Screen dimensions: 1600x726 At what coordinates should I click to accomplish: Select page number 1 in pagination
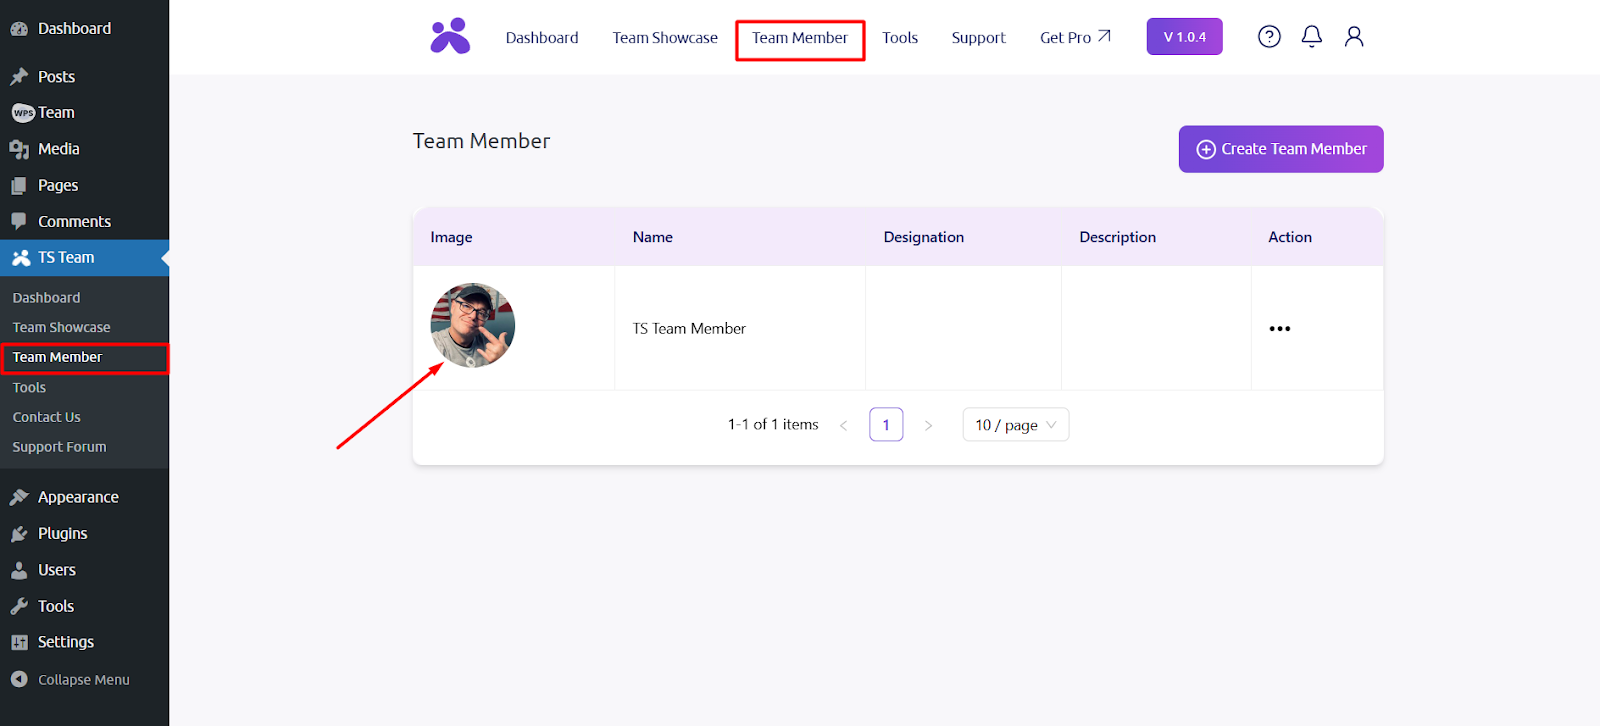[x=886, y=425]
